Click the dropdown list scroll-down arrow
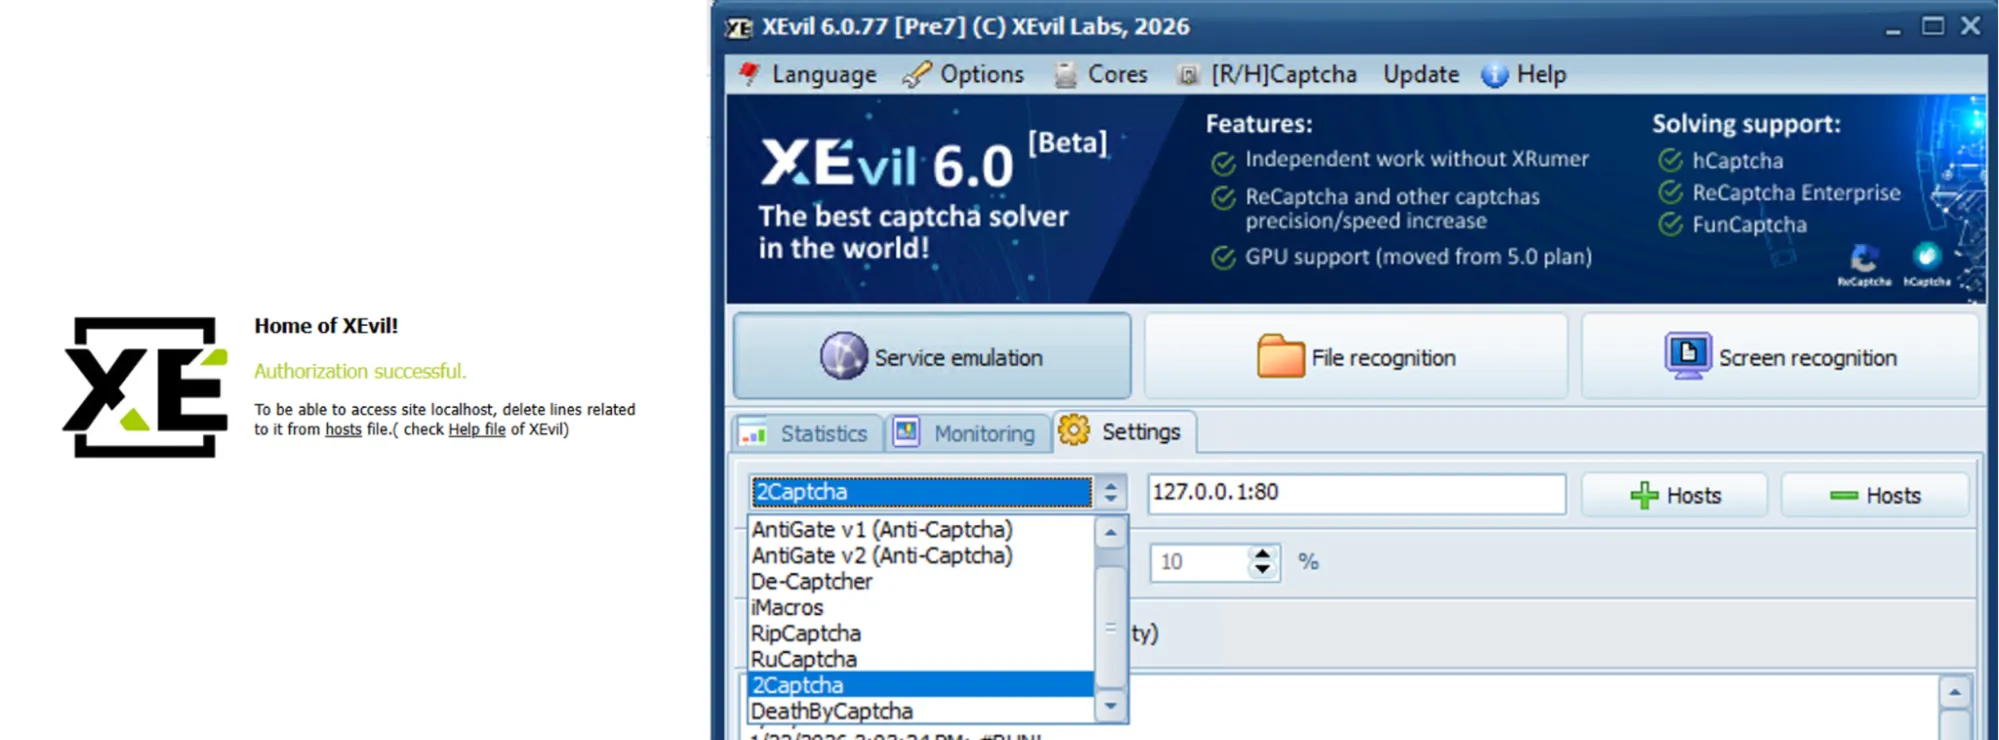Viewport: 1999px width, 740px height. 1111,706
